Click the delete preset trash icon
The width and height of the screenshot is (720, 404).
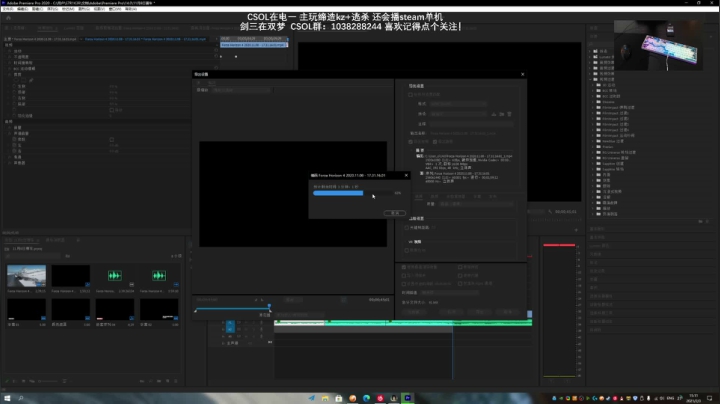(x=509, y=114)
